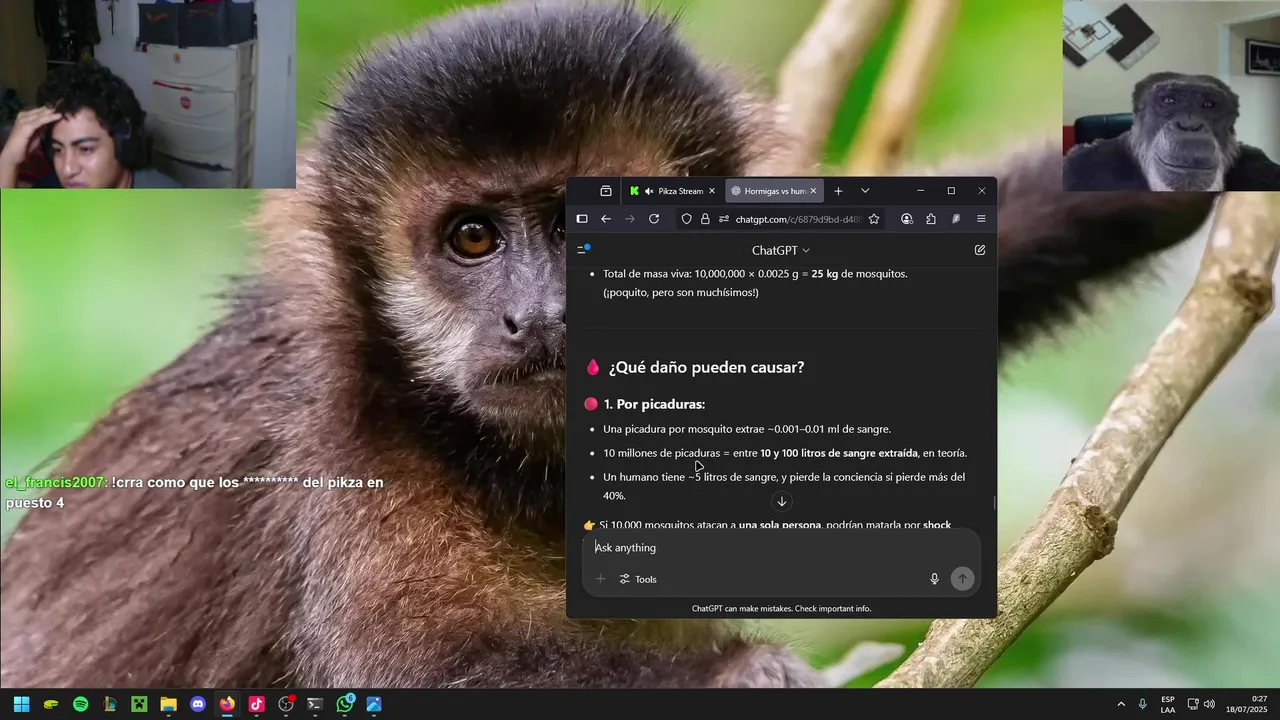
Task: Go forward one page in Firefox
Action: [630, 219]
